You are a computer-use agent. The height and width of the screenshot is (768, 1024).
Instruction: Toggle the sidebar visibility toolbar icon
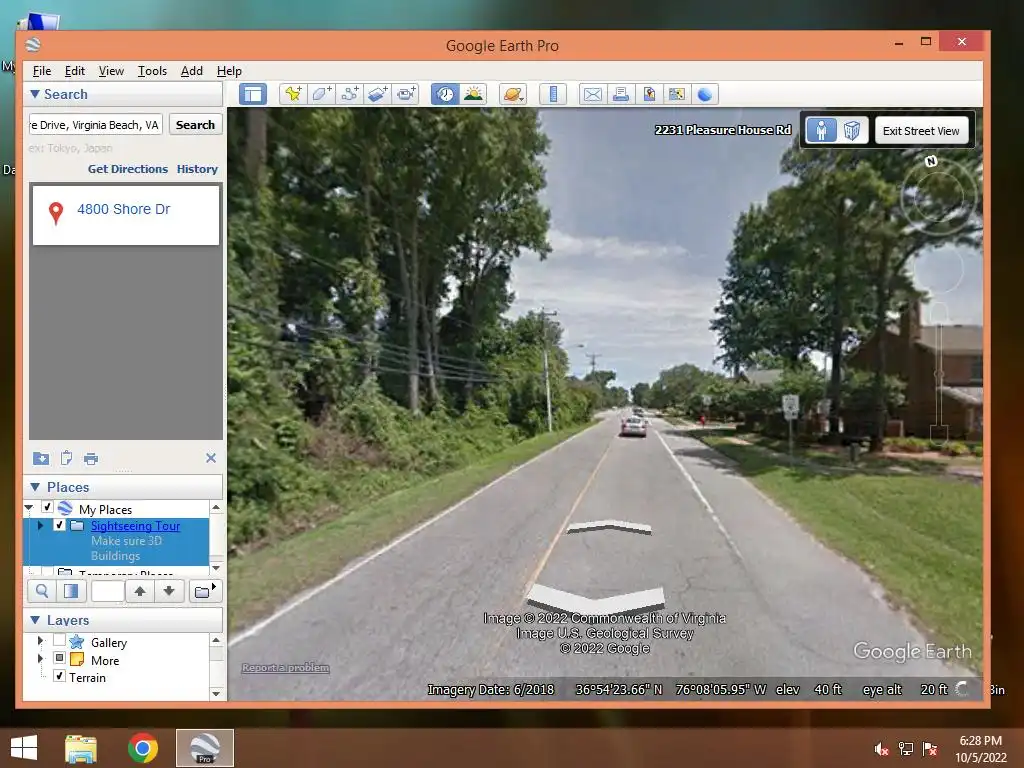coord(253,94)
